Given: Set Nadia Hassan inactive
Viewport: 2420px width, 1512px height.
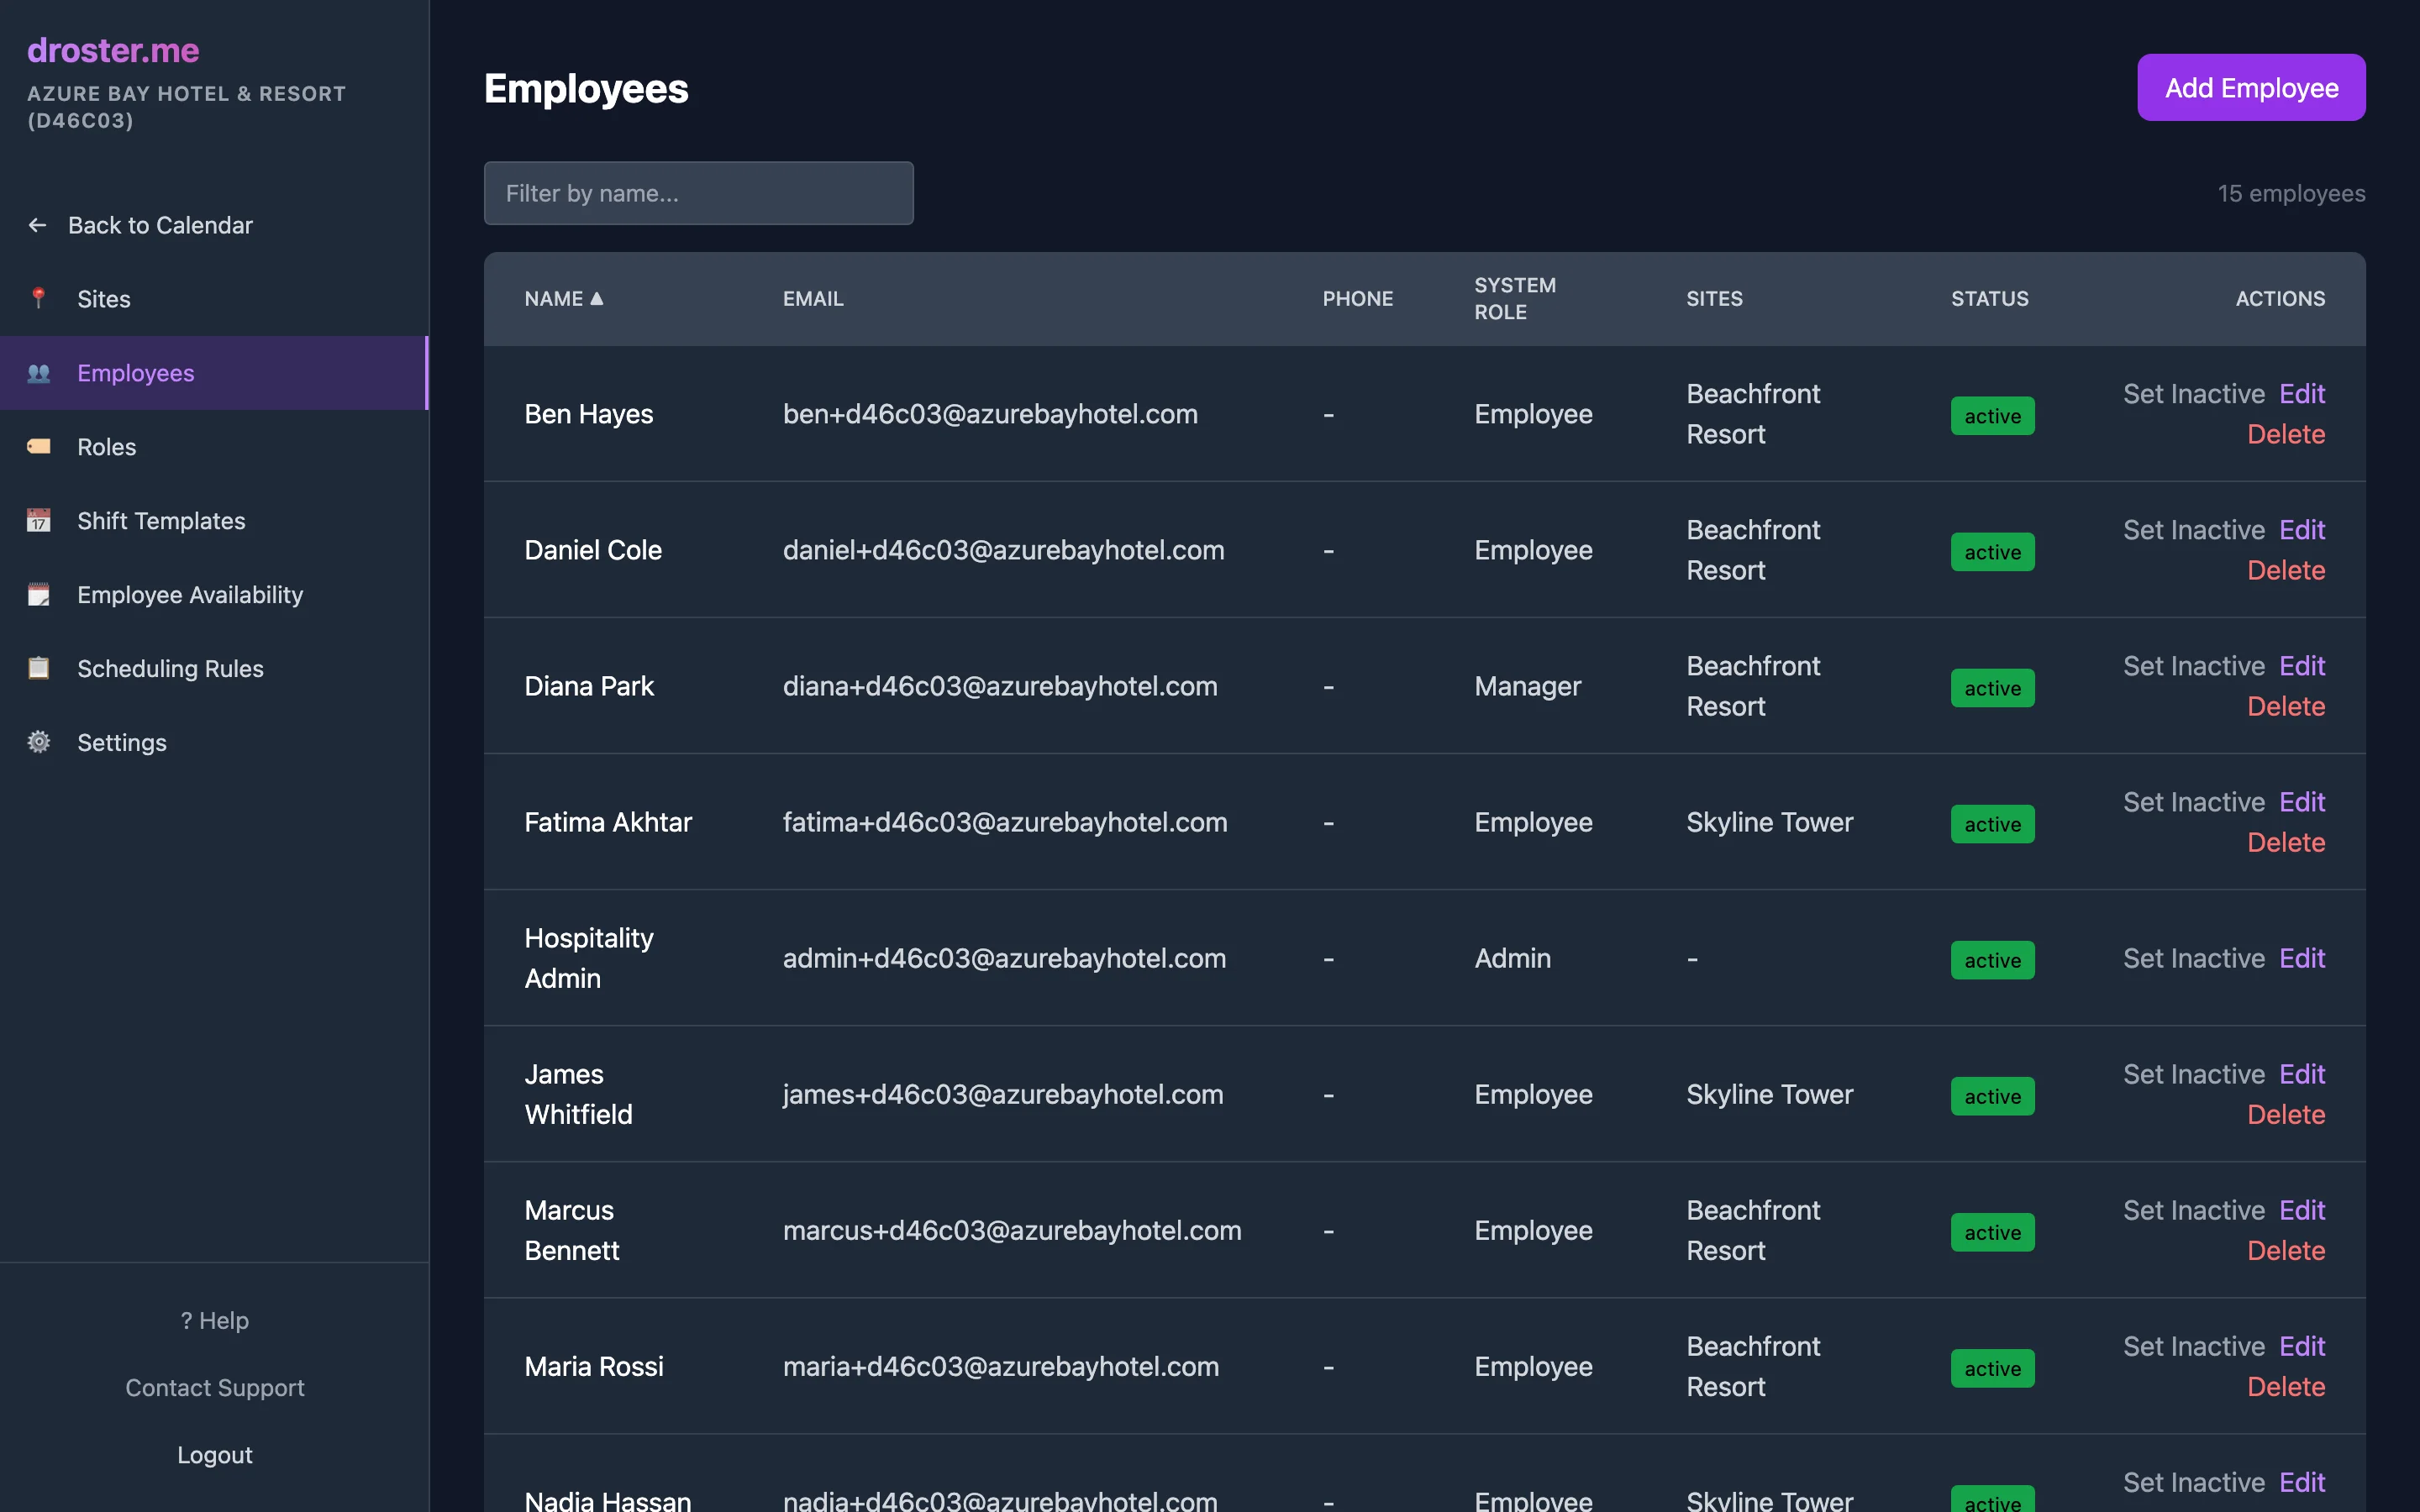Looking at the screenshot, I should pyautogui.click(x=2193, y=1482).
